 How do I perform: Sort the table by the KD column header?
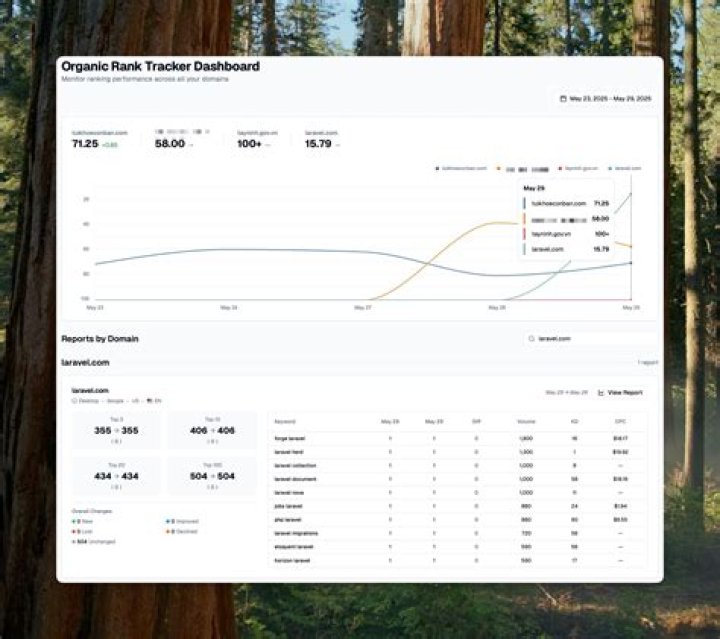click(x=574, y=422)
